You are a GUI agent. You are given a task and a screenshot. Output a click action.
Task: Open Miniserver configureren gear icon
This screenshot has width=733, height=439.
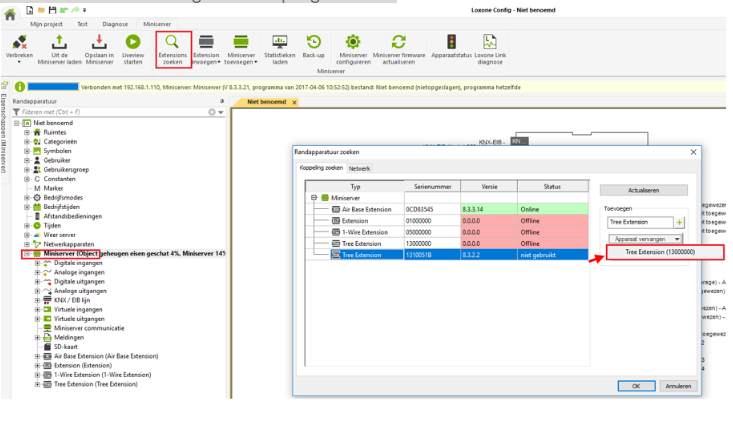pos(354,42)
